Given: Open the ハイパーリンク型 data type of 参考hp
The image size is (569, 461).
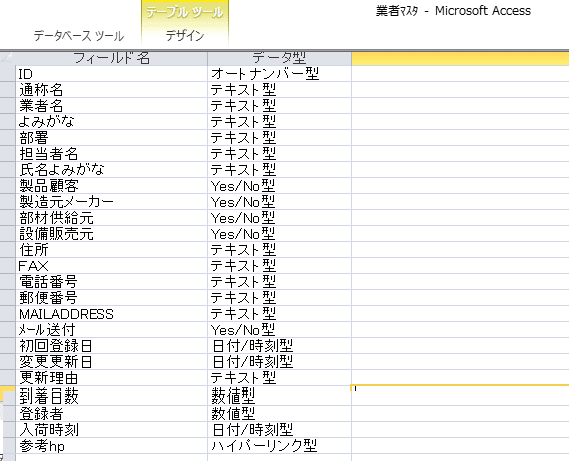Looking at the screenshot, I should 279,445.
